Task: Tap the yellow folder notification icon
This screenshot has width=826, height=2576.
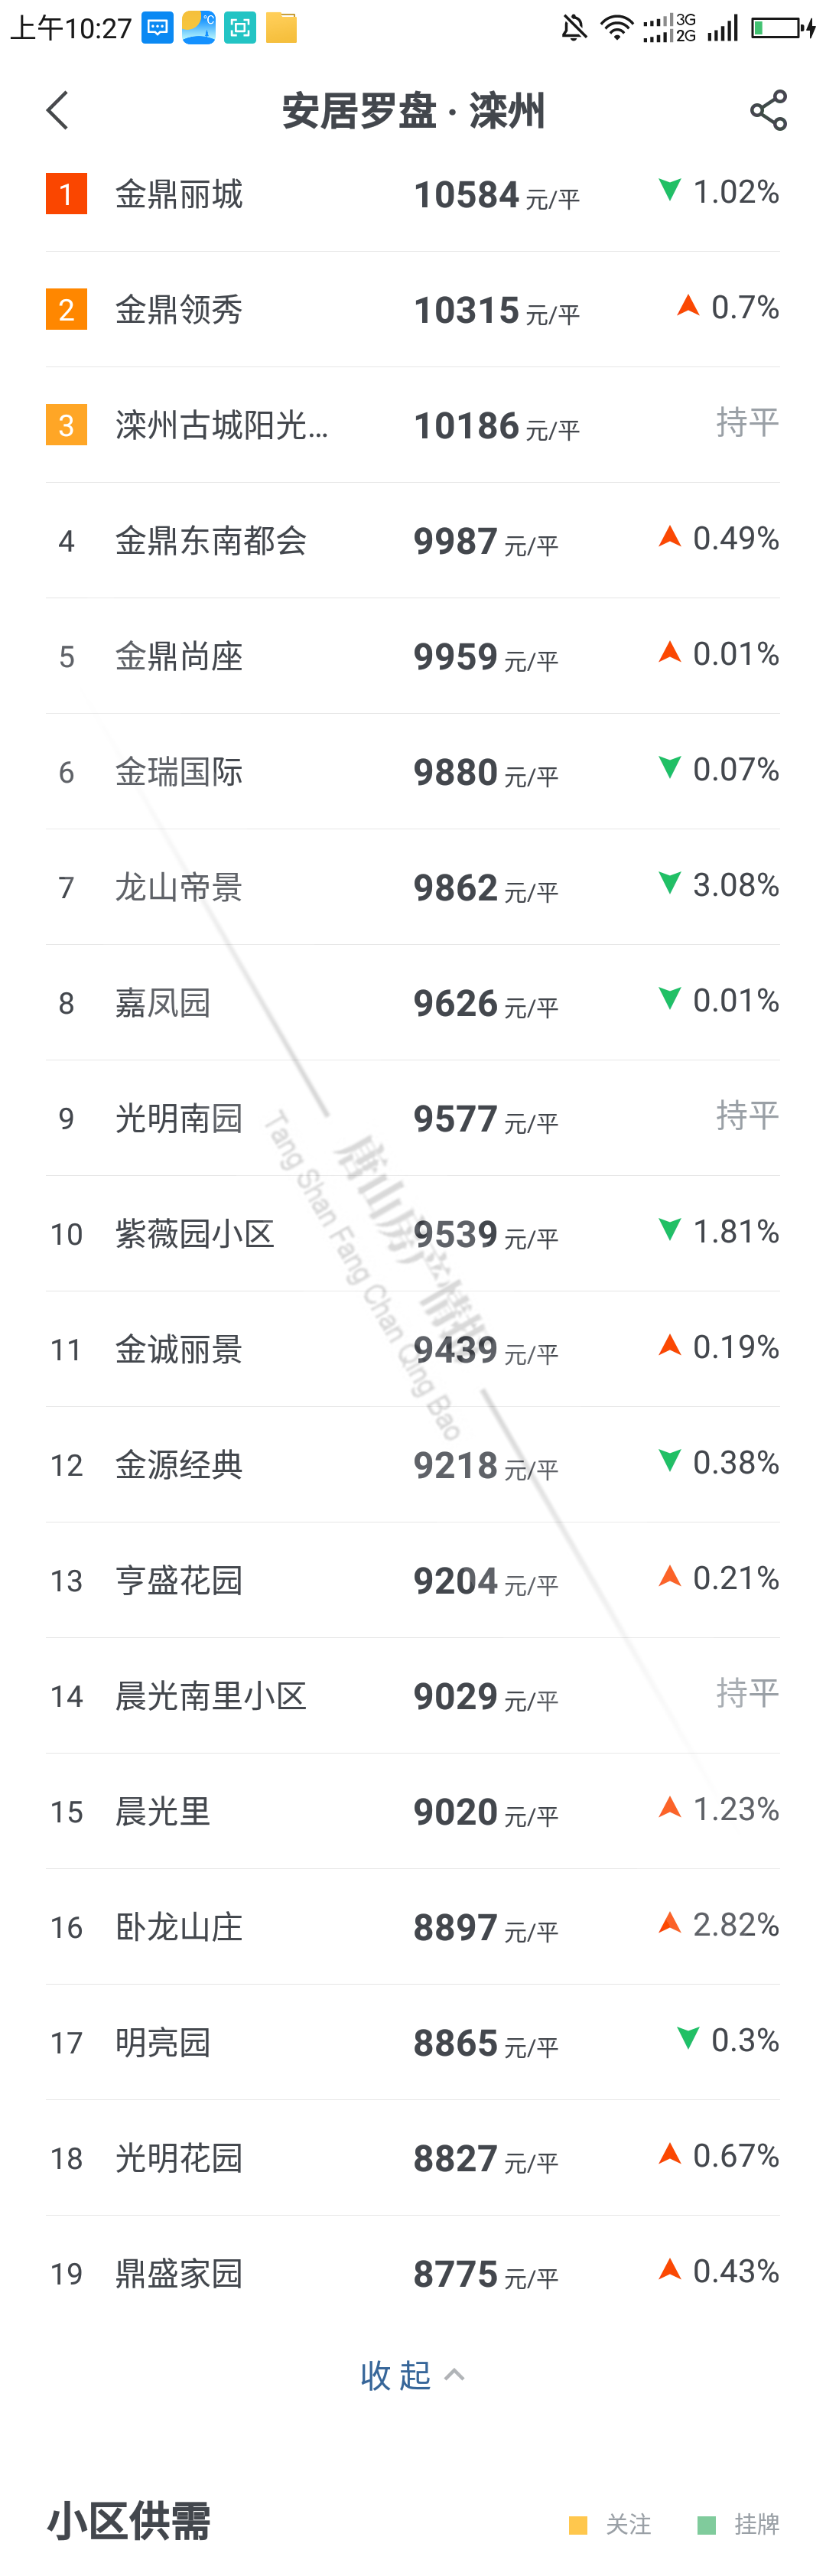Action: (x=282, y=27)
